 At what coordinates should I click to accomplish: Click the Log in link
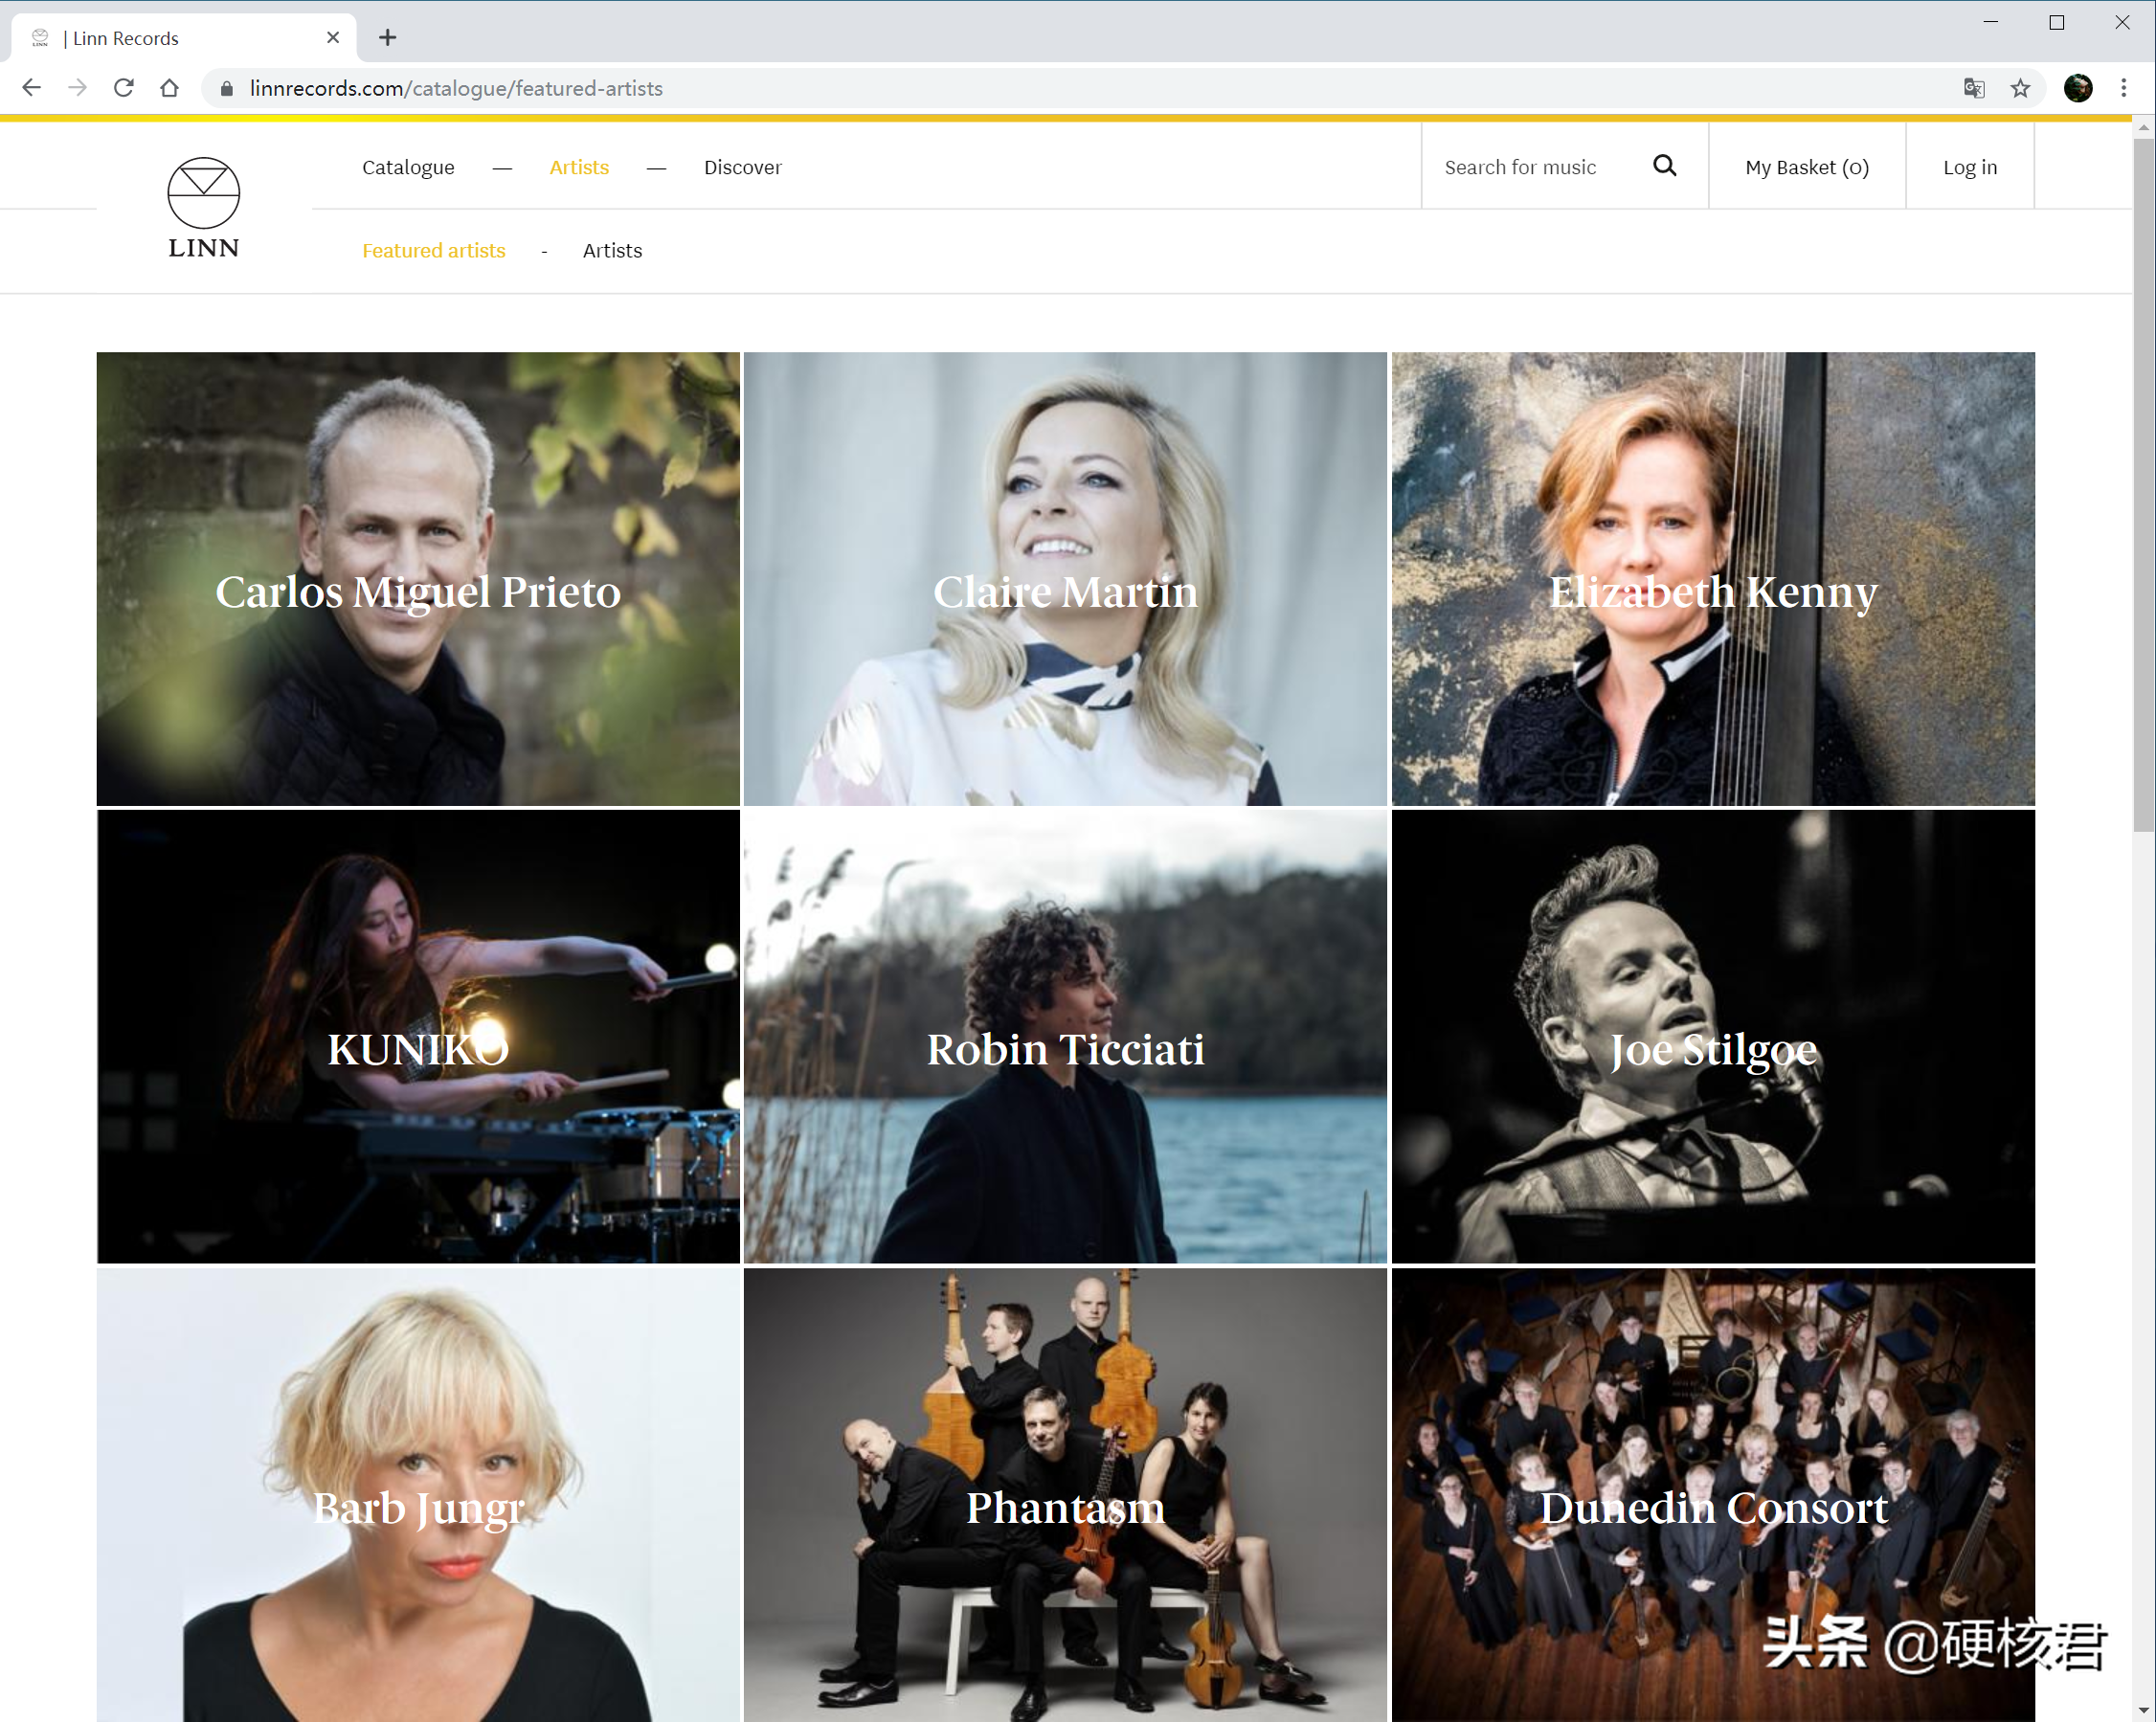coord(1970,167)
